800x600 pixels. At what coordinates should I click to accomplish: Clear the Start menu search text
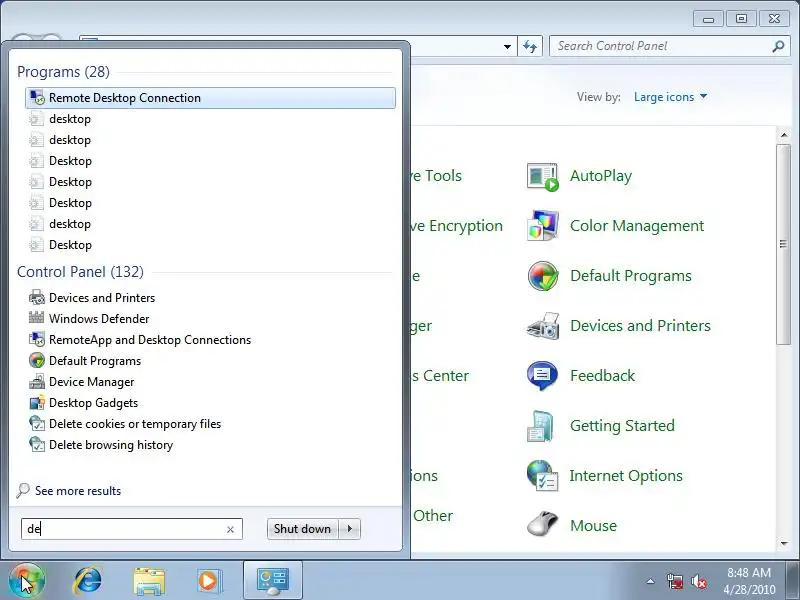coord(230,530)
